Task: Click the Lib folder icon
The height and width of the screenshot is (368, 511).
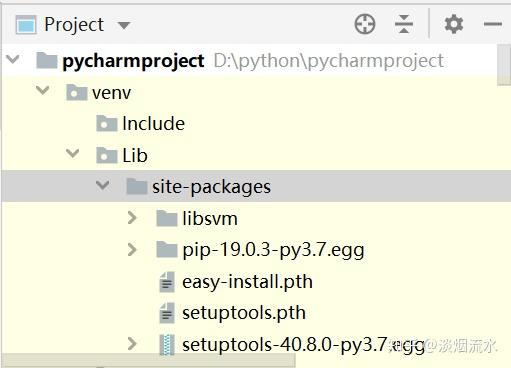Action: 107,155
